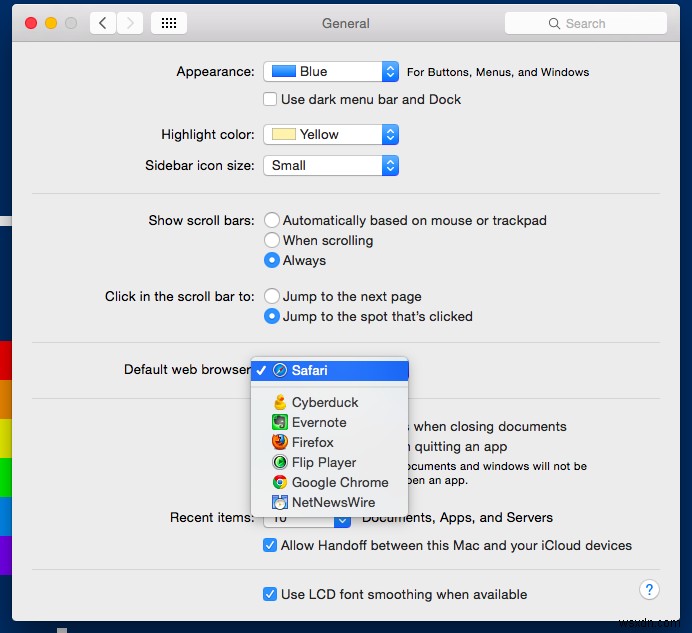Click the Google Chrome icon
692x633 pixels.
(x=280, y=482)
